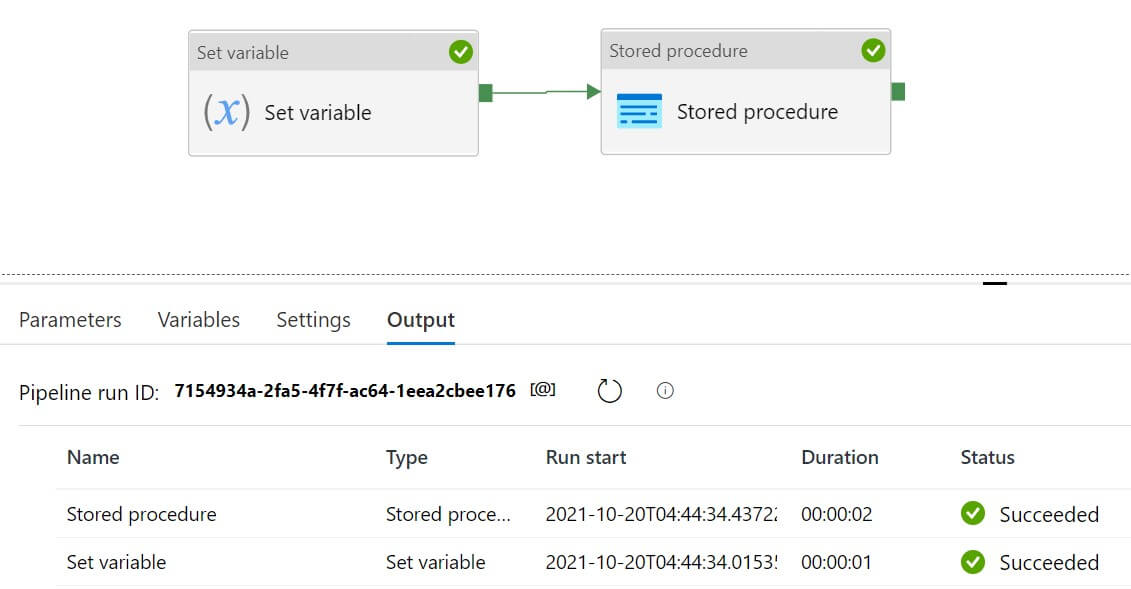1131x589 pixels.
Task: Click Succeeded status icon in Set variable row
Action: pyautogui.click(x=972, y=562)
